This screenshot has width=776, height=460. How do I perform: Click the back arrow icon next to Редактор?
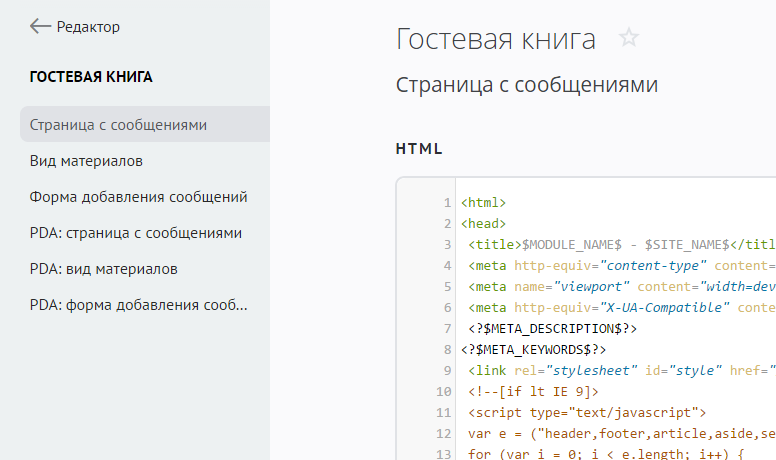click(x=40, y=27)
